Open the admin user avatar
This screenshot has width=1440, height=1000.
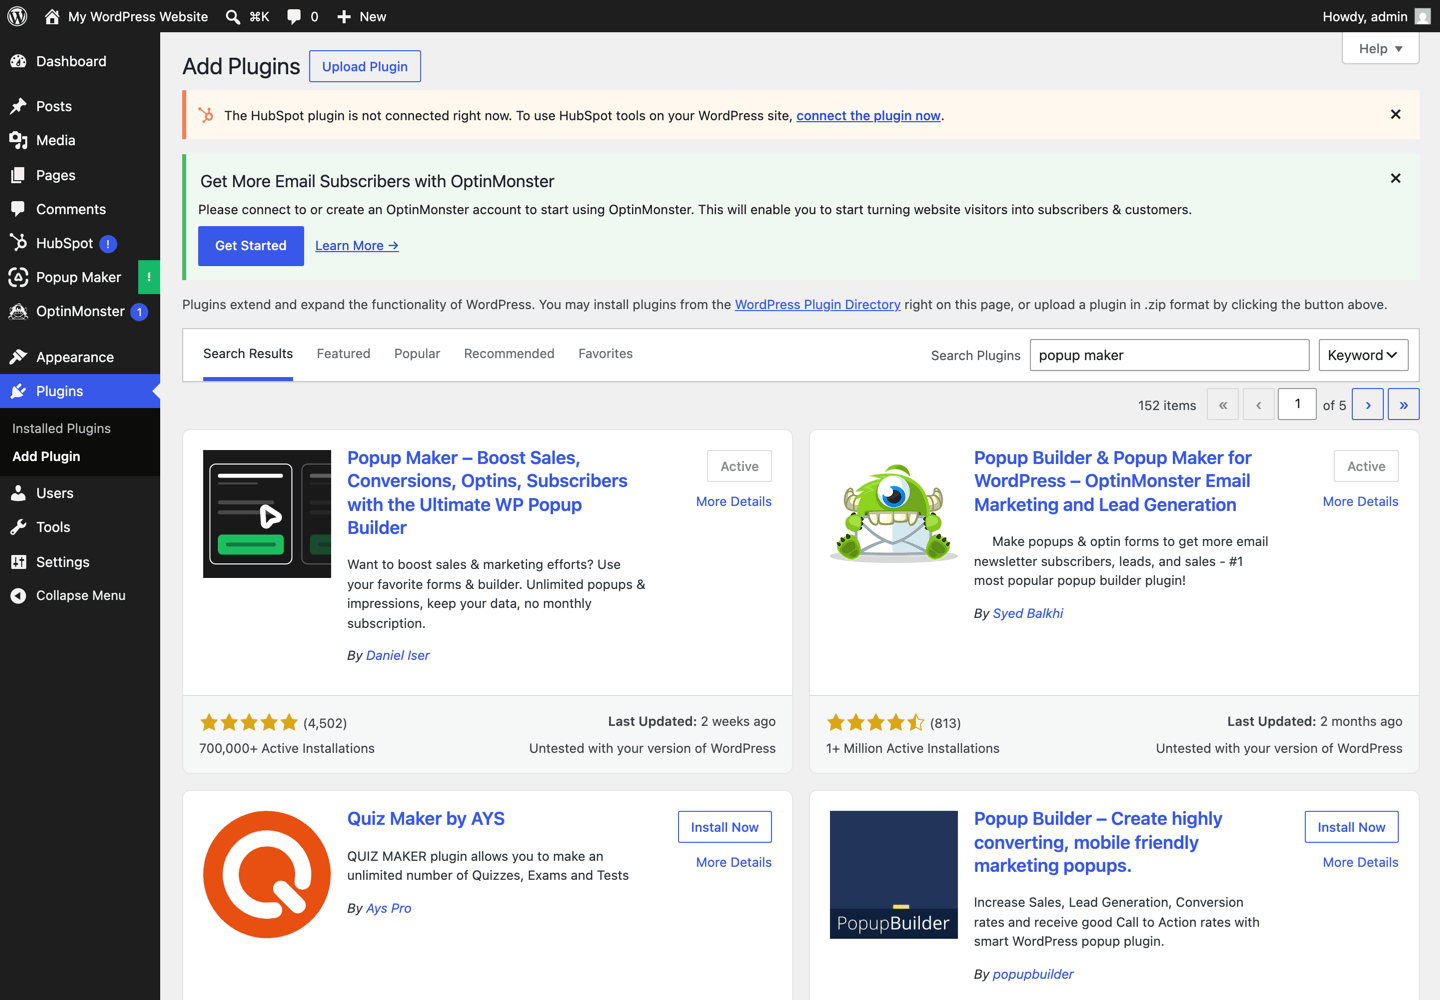click(x=1422, y=16)
